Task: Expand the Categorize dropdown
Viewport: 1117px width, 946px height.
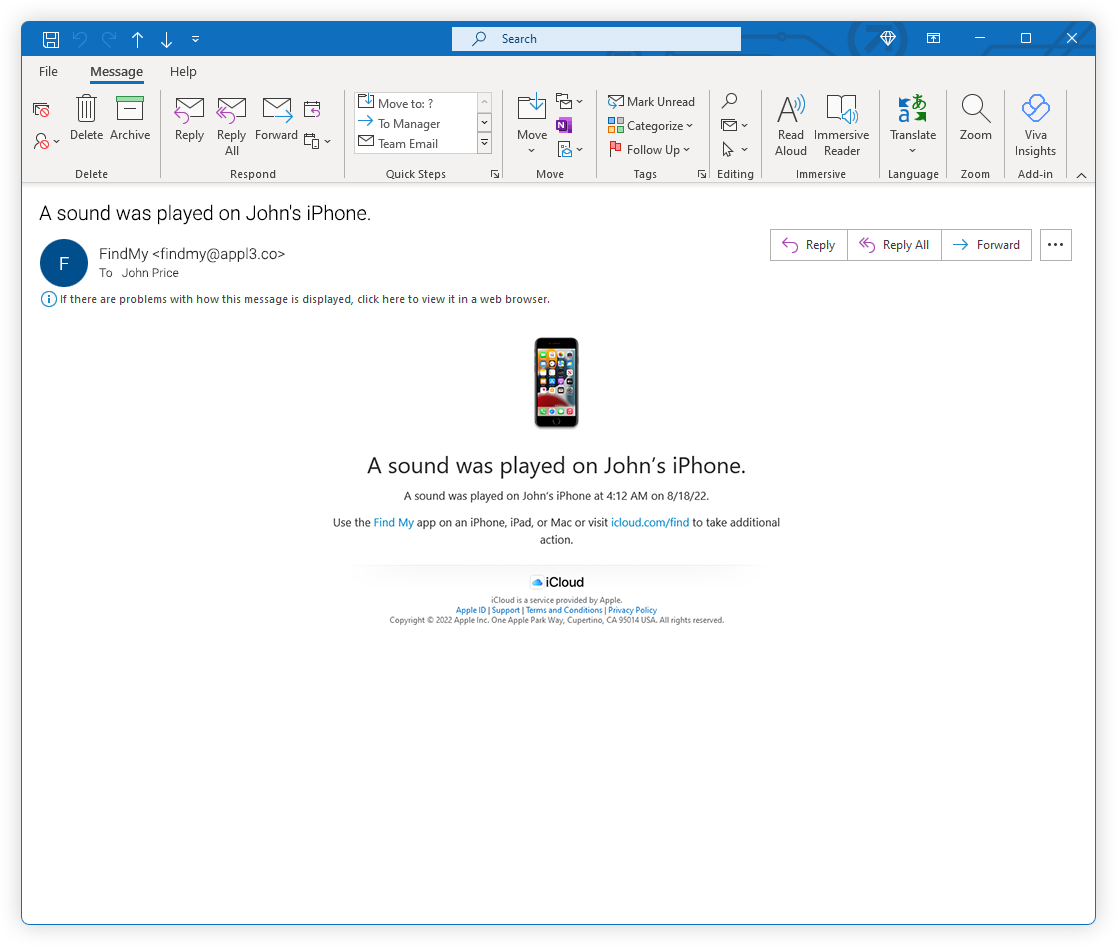Action: coord(651,126)
